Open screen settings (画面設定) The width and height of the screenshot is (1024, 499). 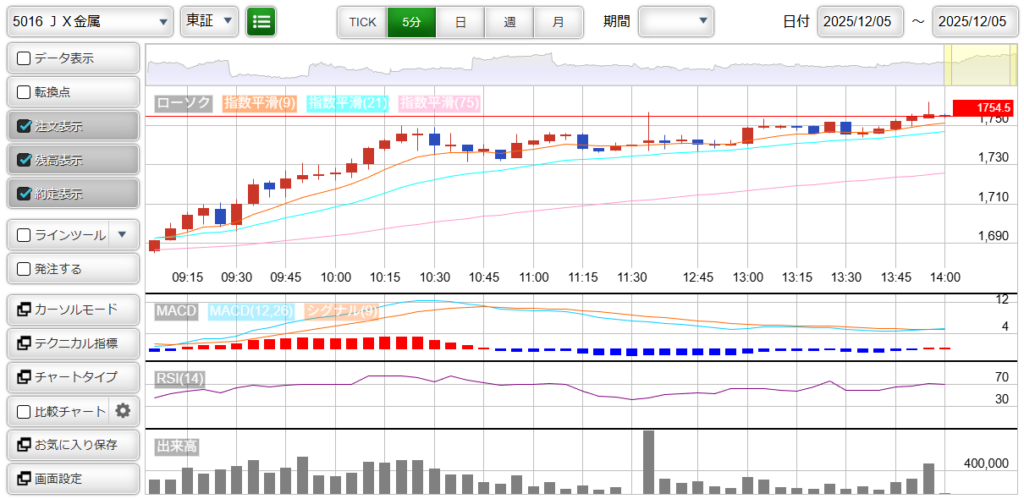pos(72,478)
